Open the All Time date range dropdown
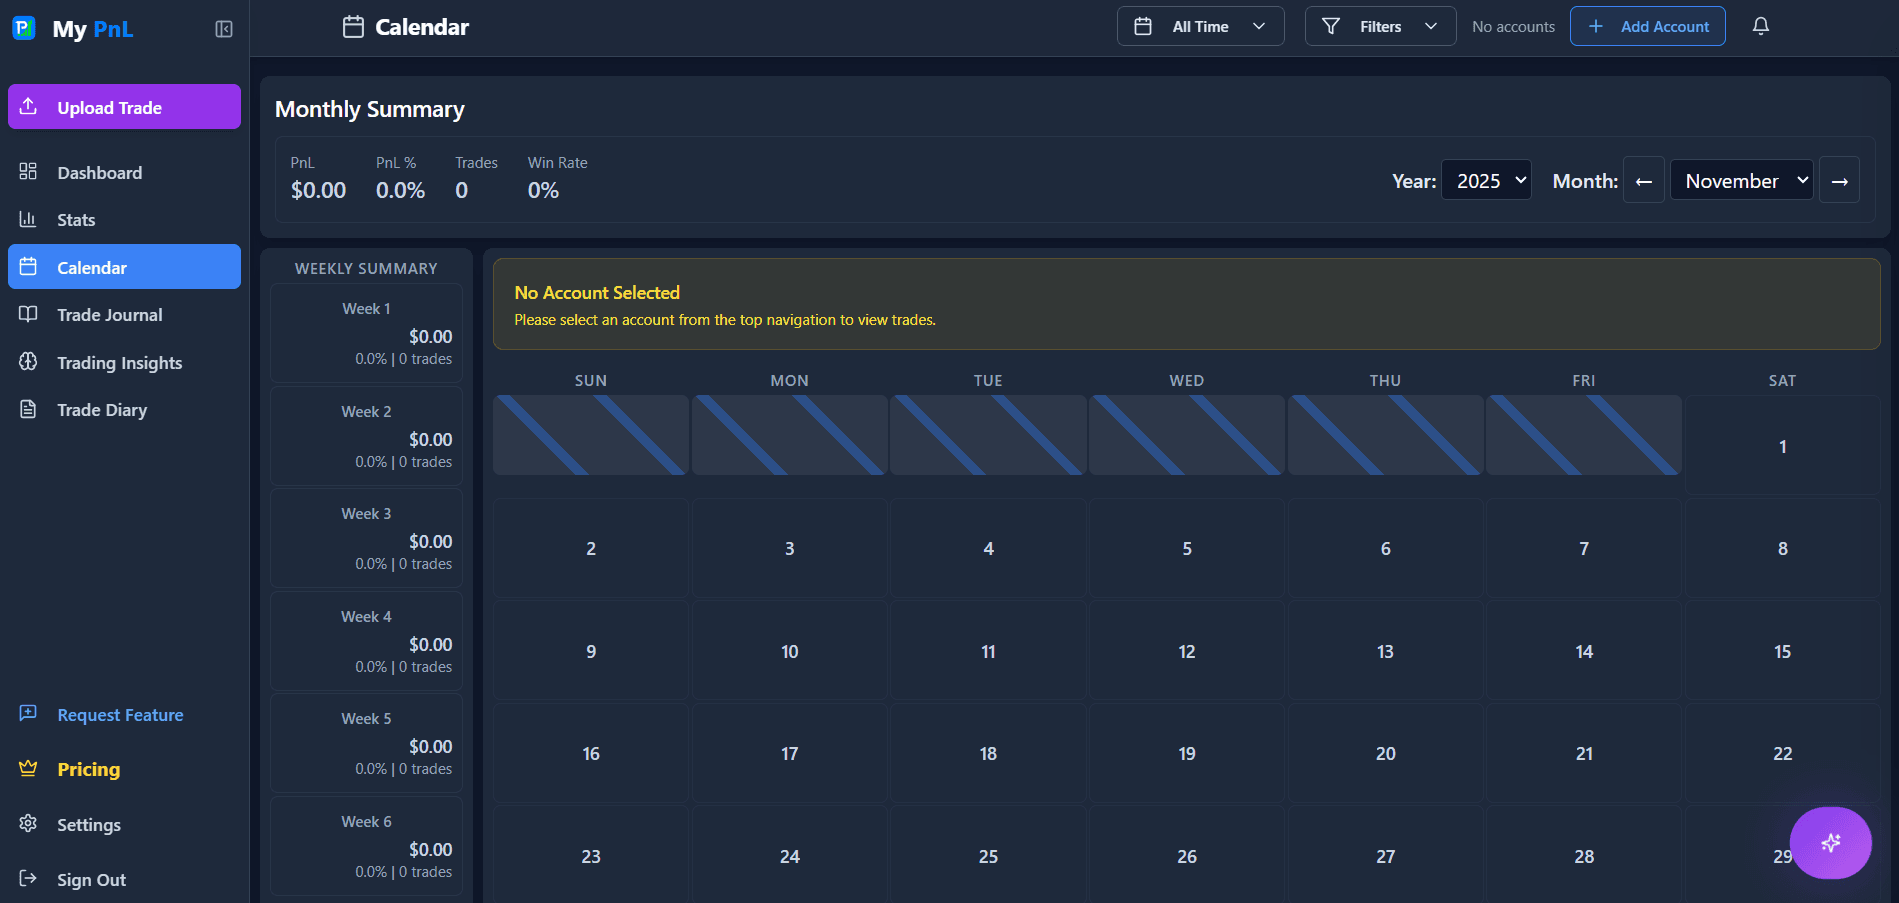 pyautogui.click(x=1200, y=26)
